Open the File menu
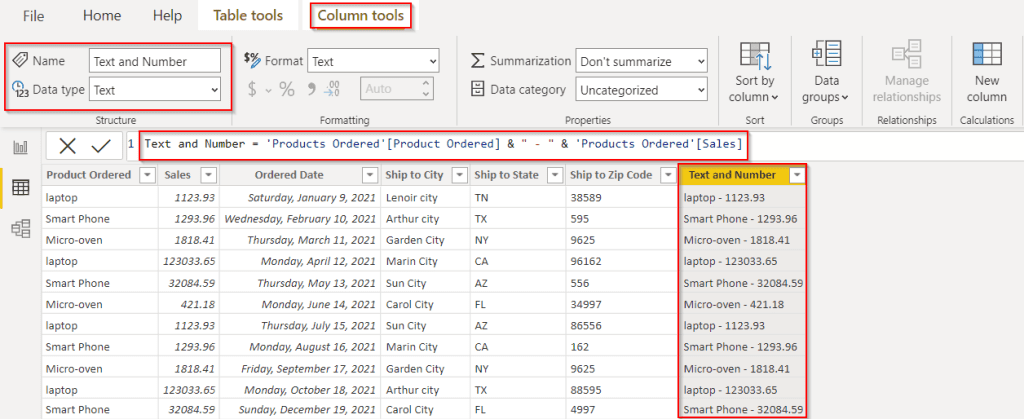The image size is (1024, 419). point(33,16)
